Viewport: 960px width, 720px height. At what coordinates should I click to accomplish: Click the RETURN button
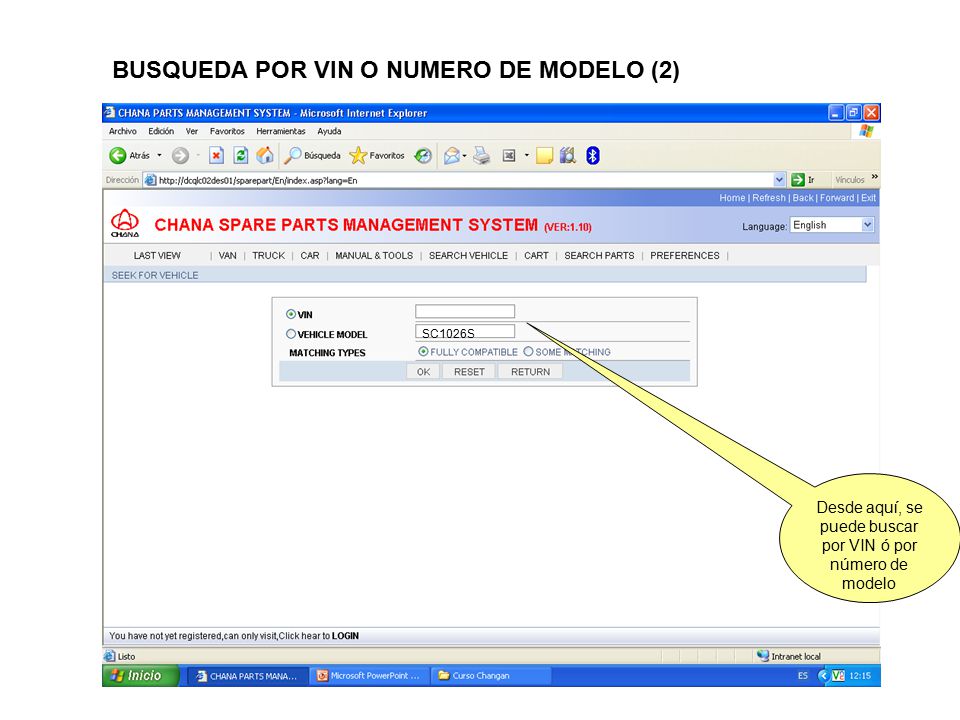click(x=530, y=372)
